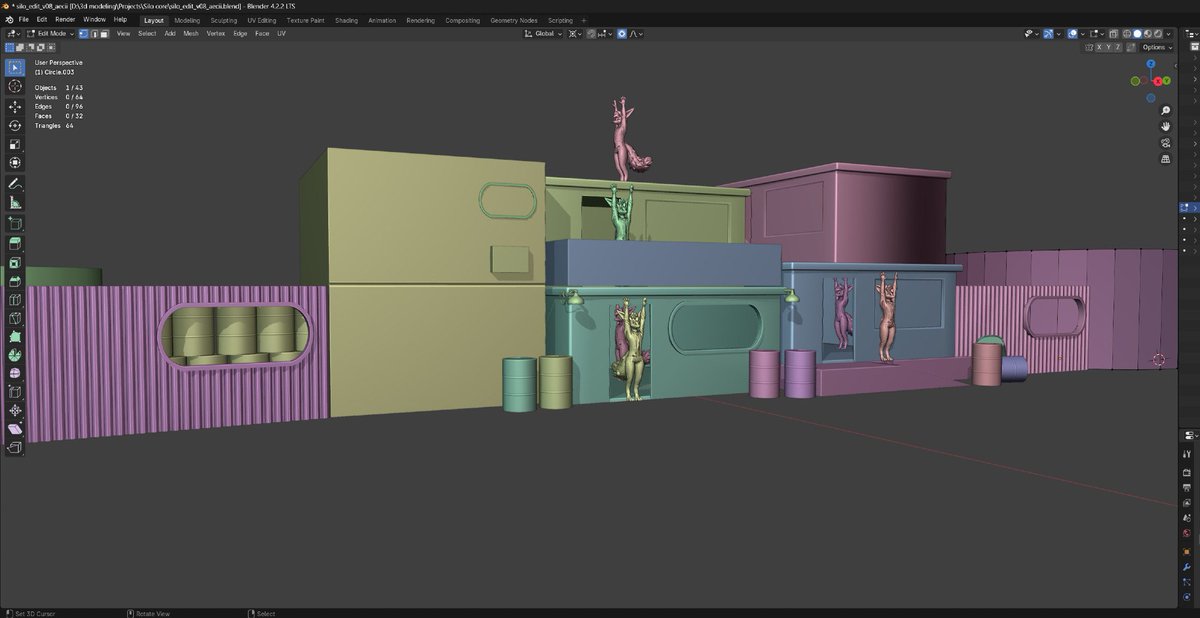Screen dimensions: 1200x618
Task: Open the editor type dropdown
Action: click(13, 34)
